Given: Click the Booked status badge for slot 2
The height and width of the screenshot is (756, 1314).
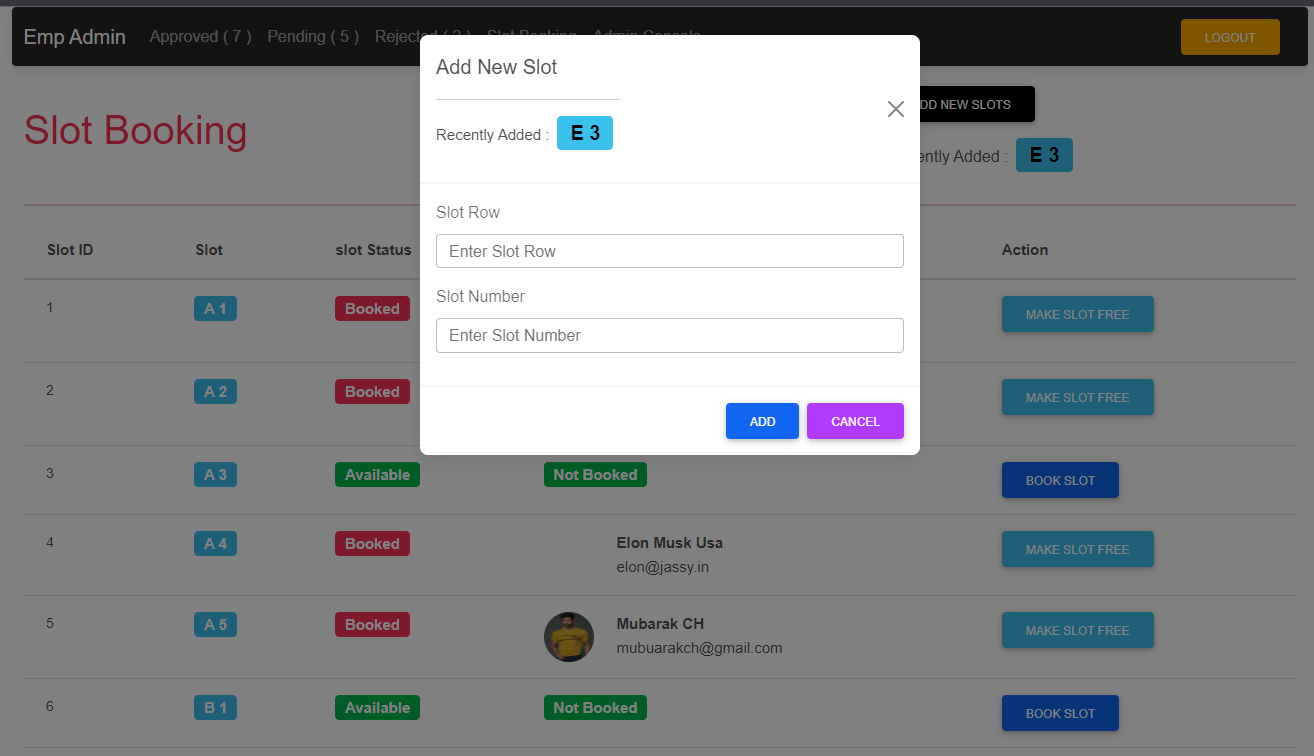Looking at the screenshot, I should (x=372, y=391).
